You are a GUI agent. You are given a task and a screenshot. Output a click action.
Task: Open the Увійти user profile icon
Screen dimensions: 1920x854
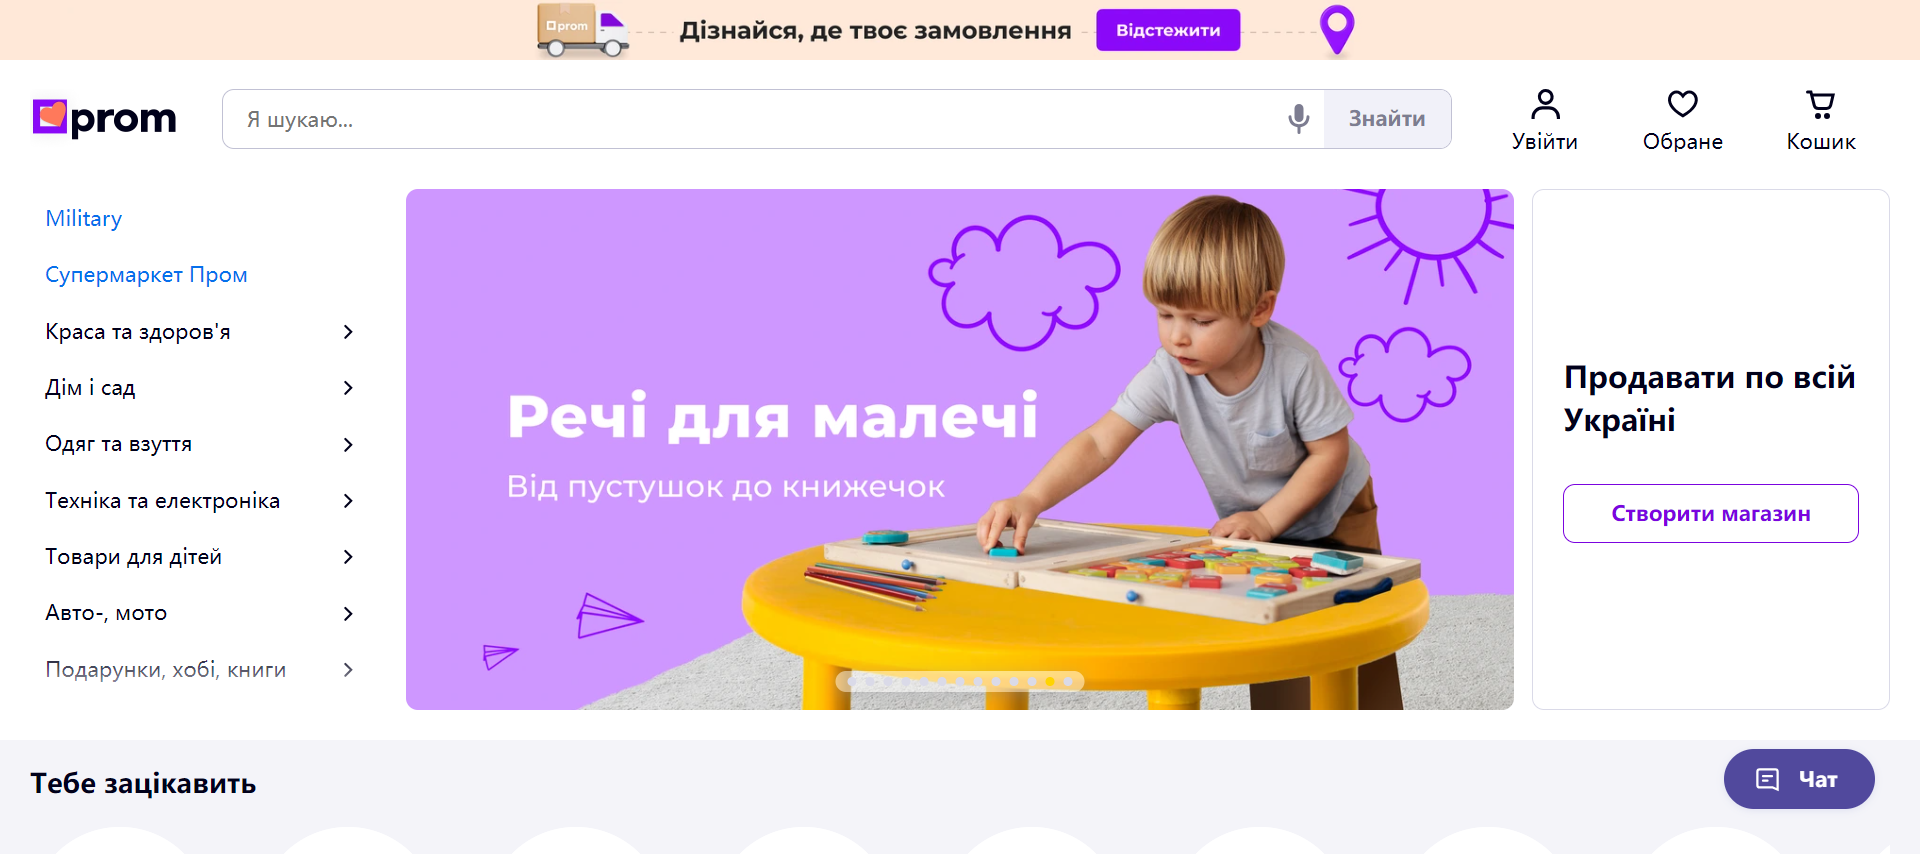coord(1545,104)
